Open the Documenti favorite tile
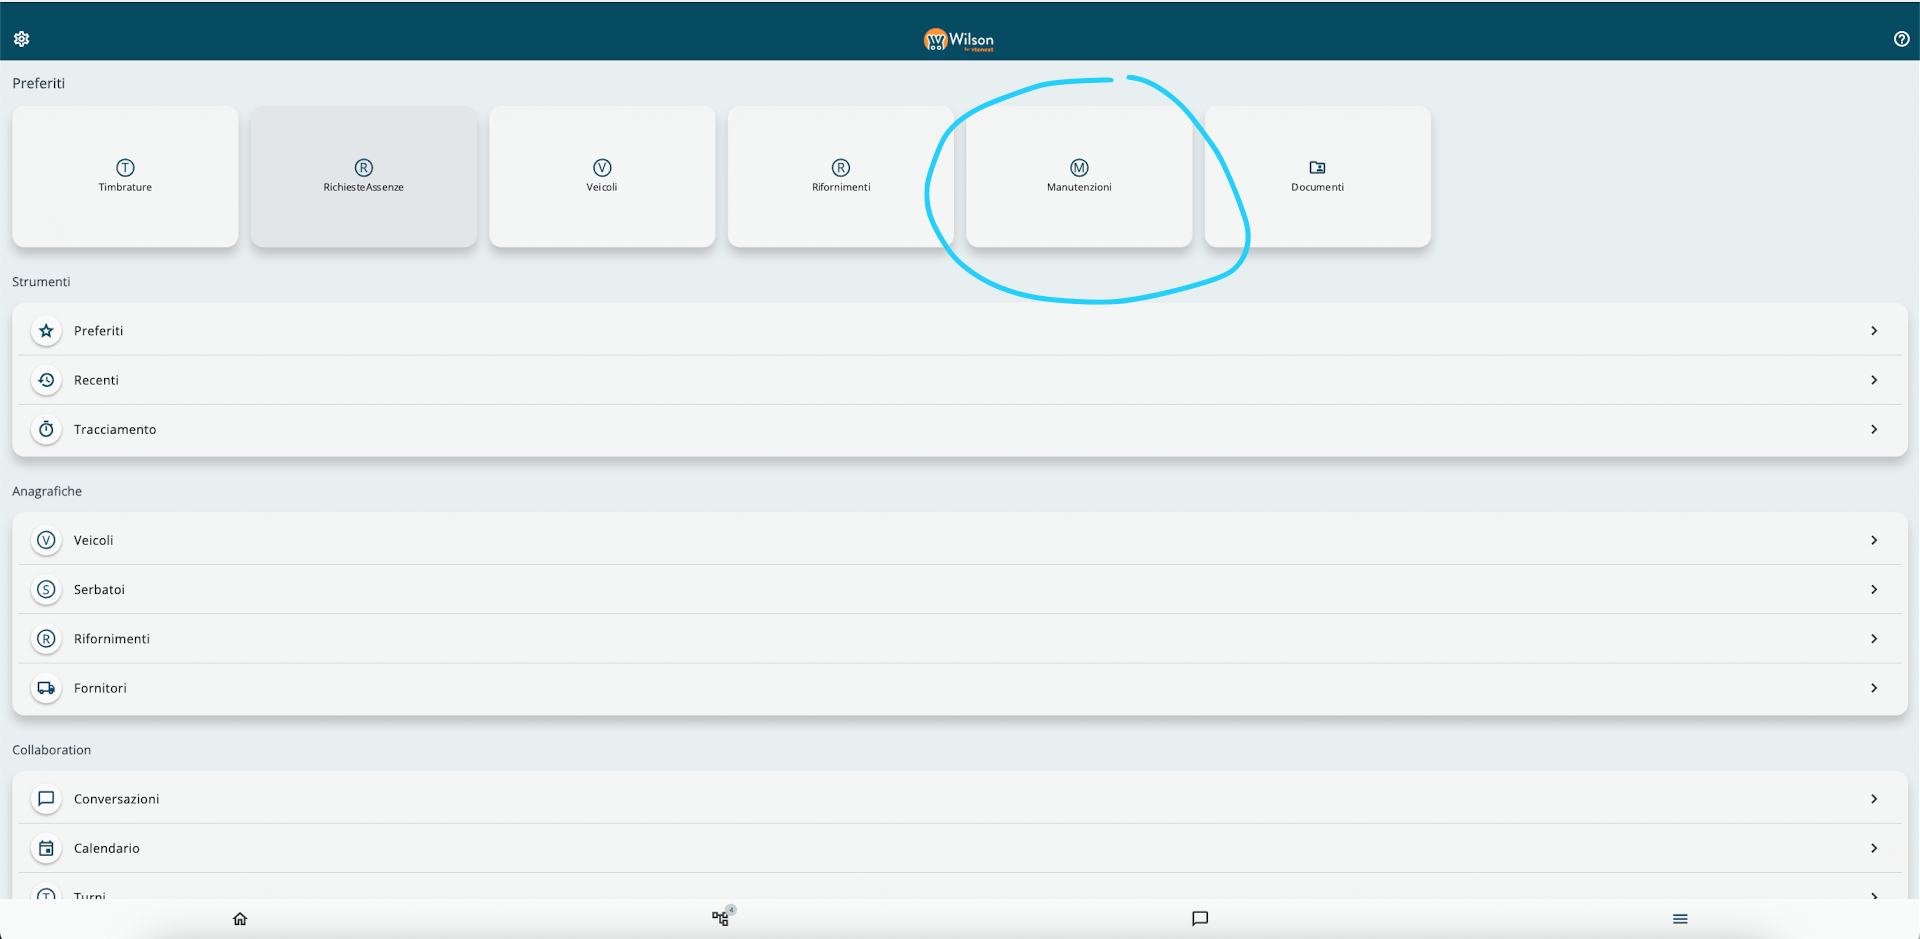Viewport: 1920px width, 939px height. pyautogui.click(x=1317, y=176)
